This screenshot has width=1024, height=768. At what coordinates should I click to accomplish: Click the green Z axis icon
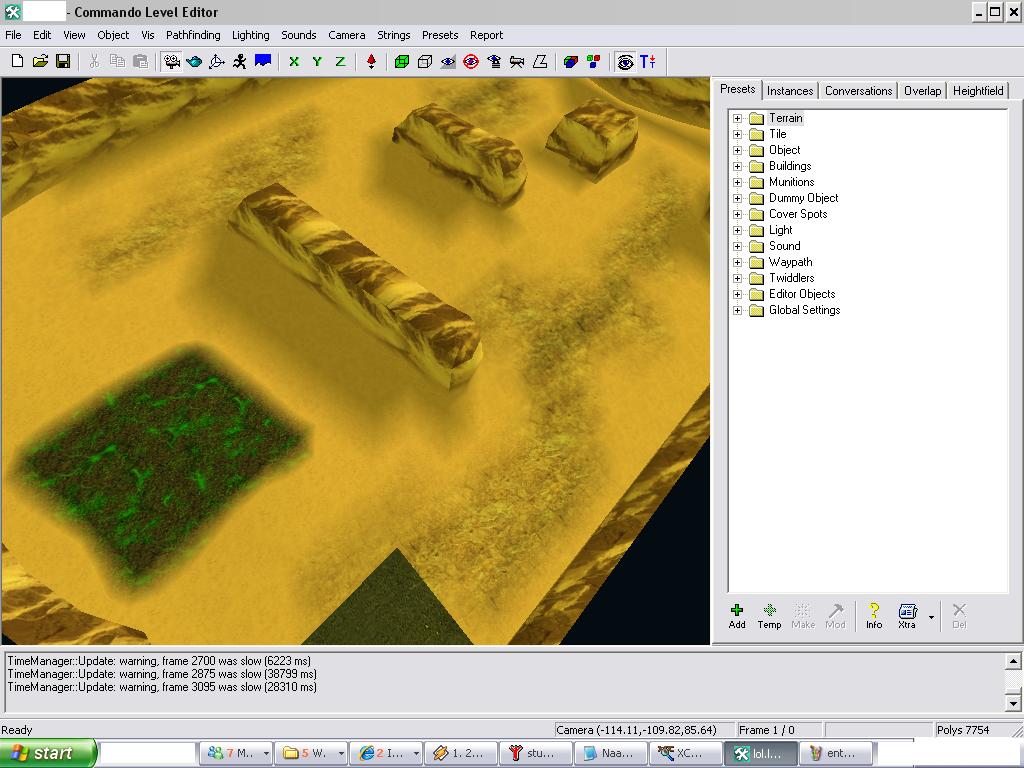tap(340, 62)
